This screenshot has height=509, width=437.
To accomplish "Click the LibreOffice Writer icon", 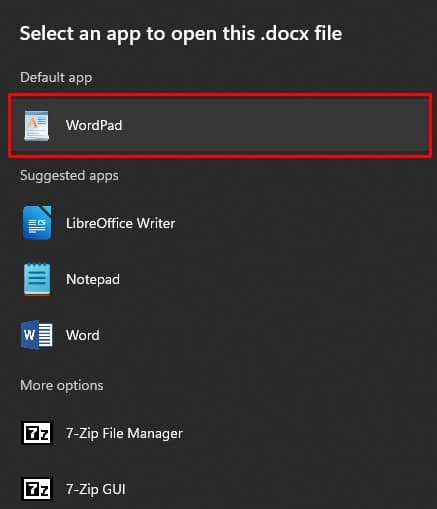I will pyautogui.click(x=37, y=223).
